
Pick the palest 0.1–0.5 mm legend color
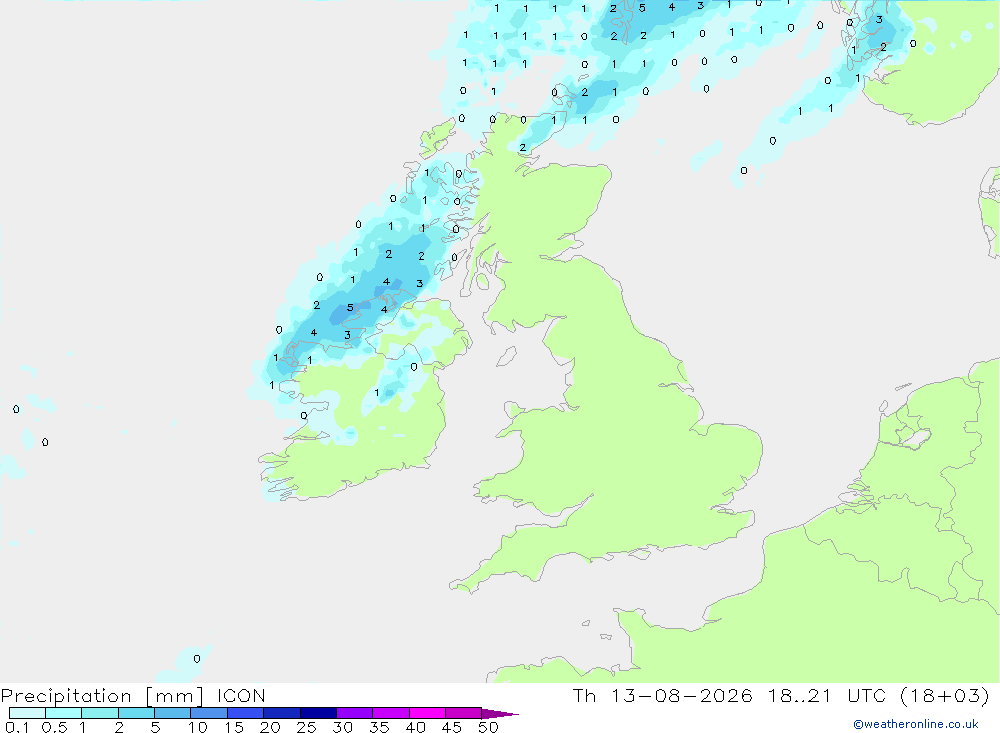coord(27,713)
